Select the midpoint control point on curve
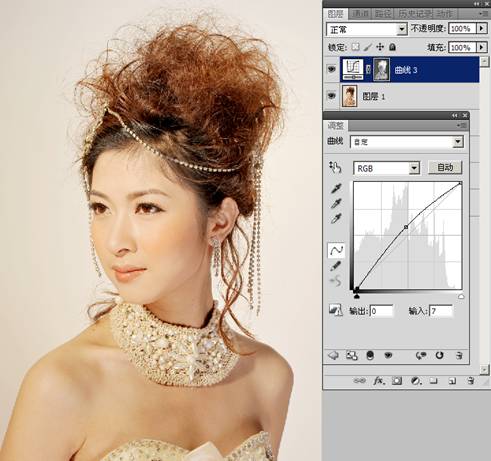491x461 pixels. point(406,227)
